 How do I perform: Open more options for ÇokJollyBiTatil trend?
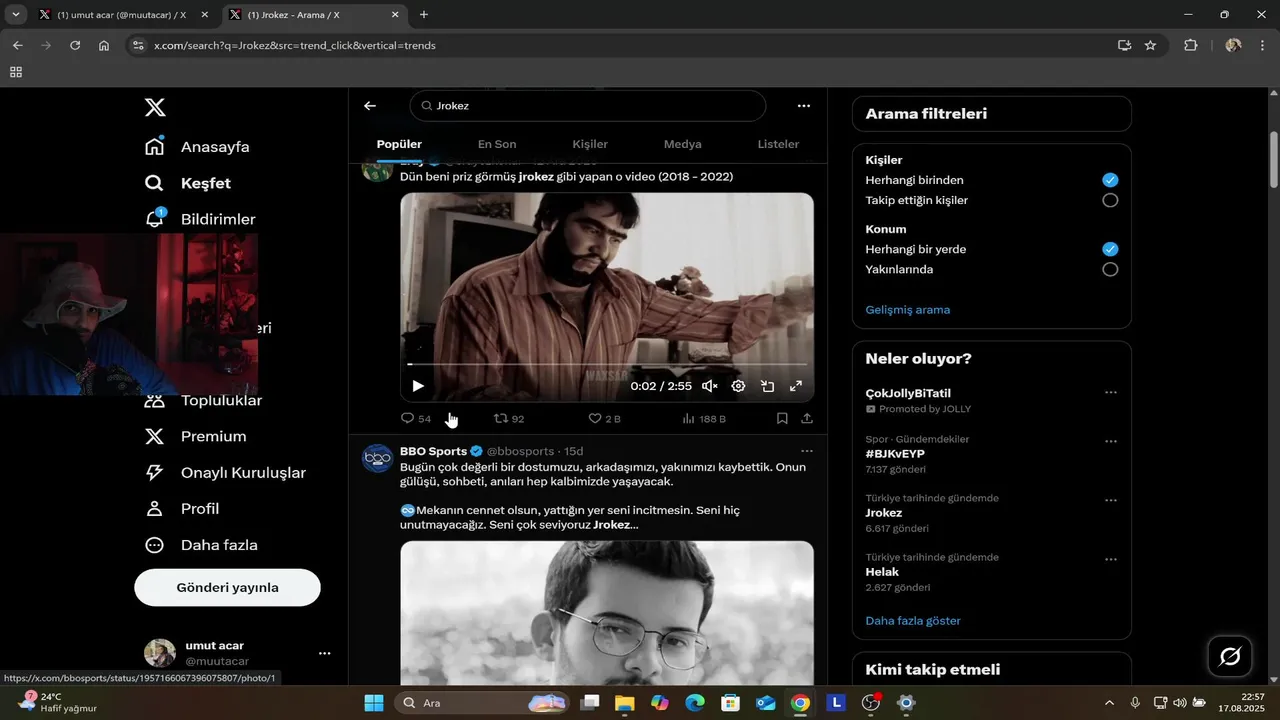click(x=1110, y=393)
